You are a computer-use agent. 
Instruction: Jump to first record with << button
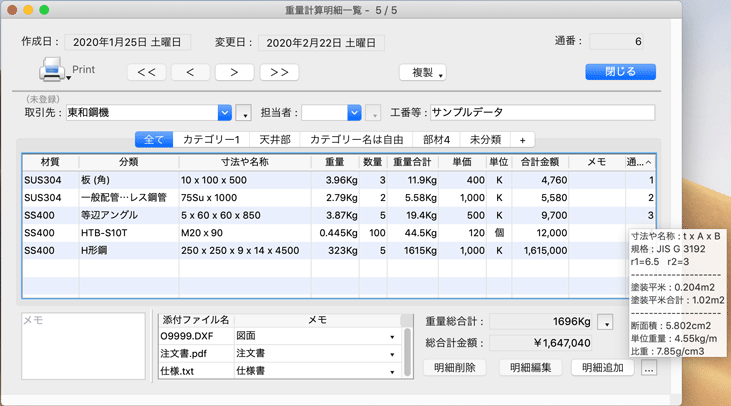point(146,72)
